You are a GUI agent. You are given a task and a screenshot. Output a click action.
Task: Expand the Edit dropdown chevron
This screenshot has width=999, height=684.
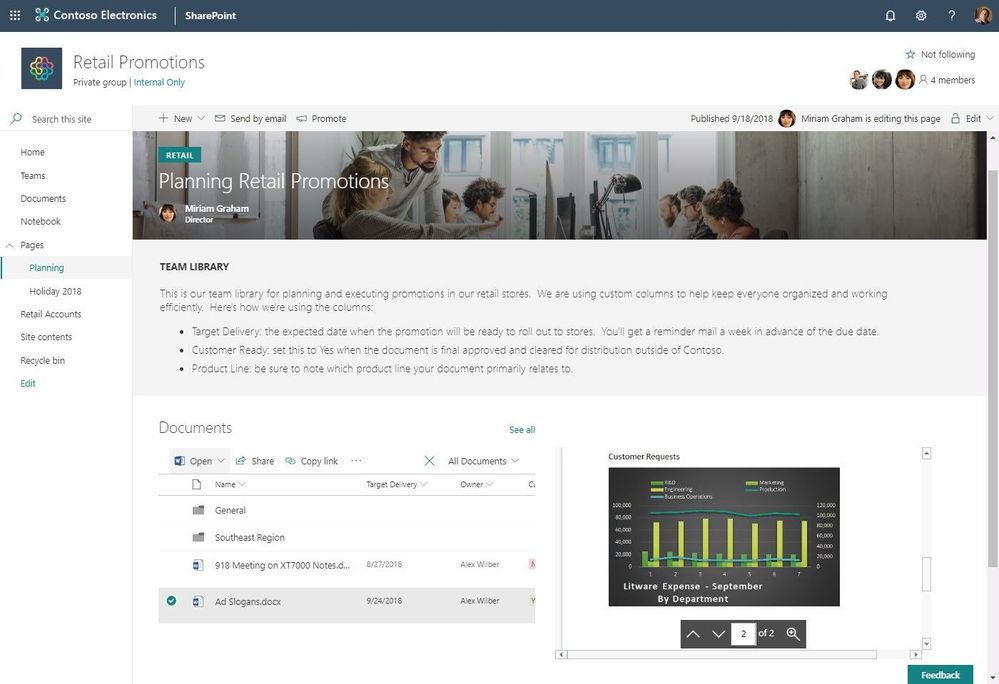click(x=989, y=118)
